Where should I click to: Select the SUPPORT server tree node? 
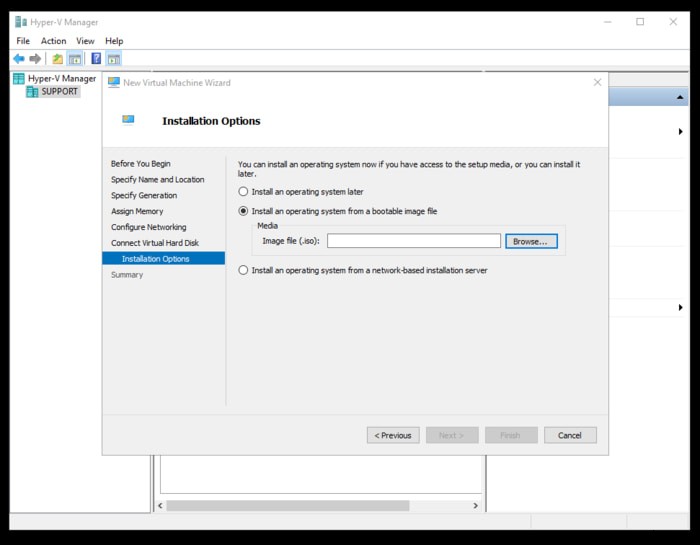[x=53, y=92]
